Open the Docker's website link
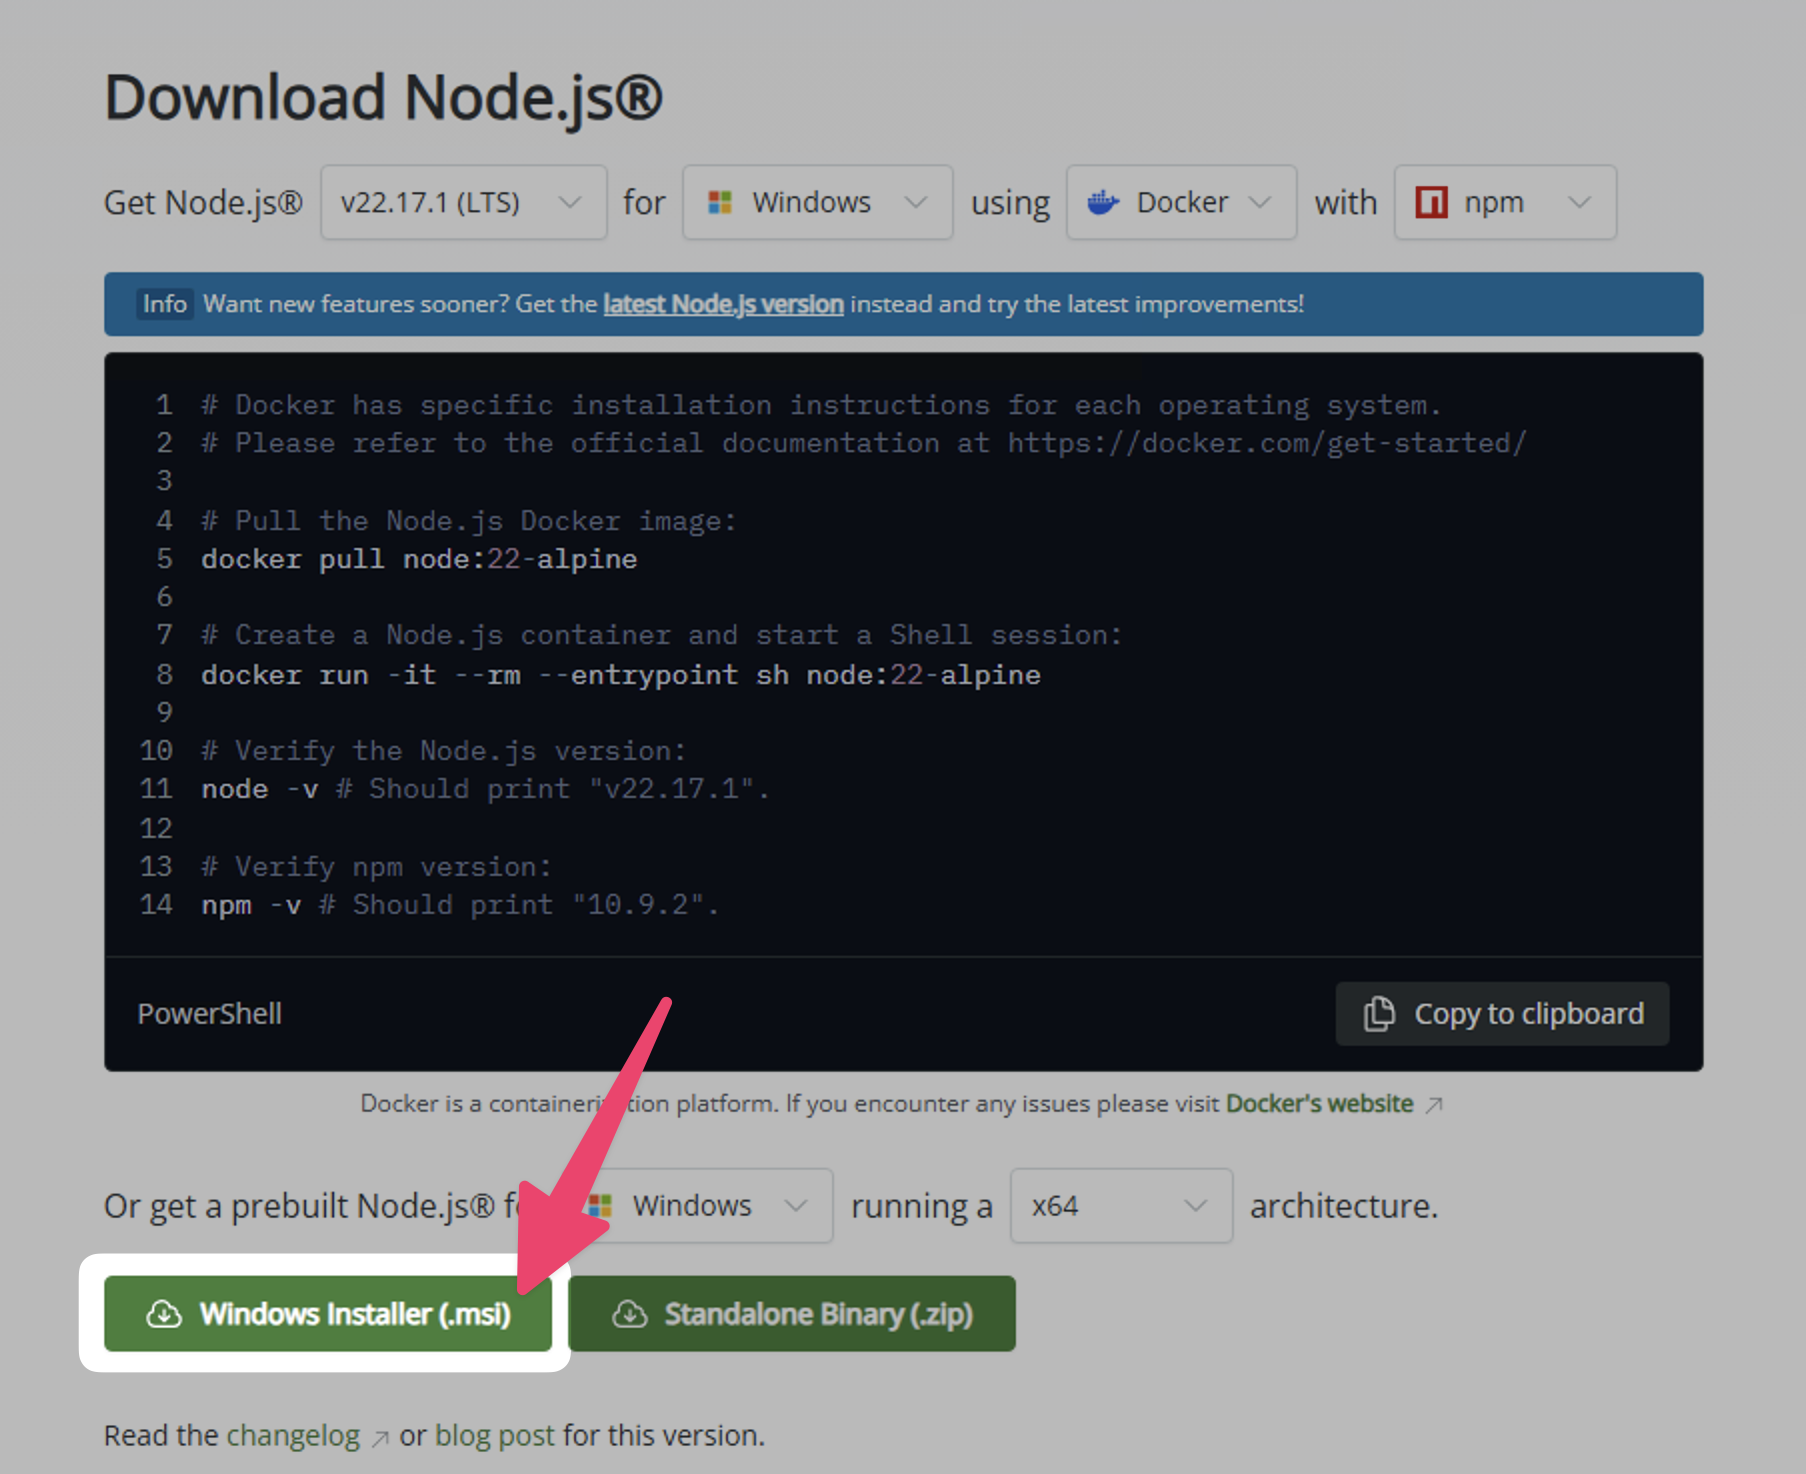This screenshot has width=1806, height=1474. 1319,1104
